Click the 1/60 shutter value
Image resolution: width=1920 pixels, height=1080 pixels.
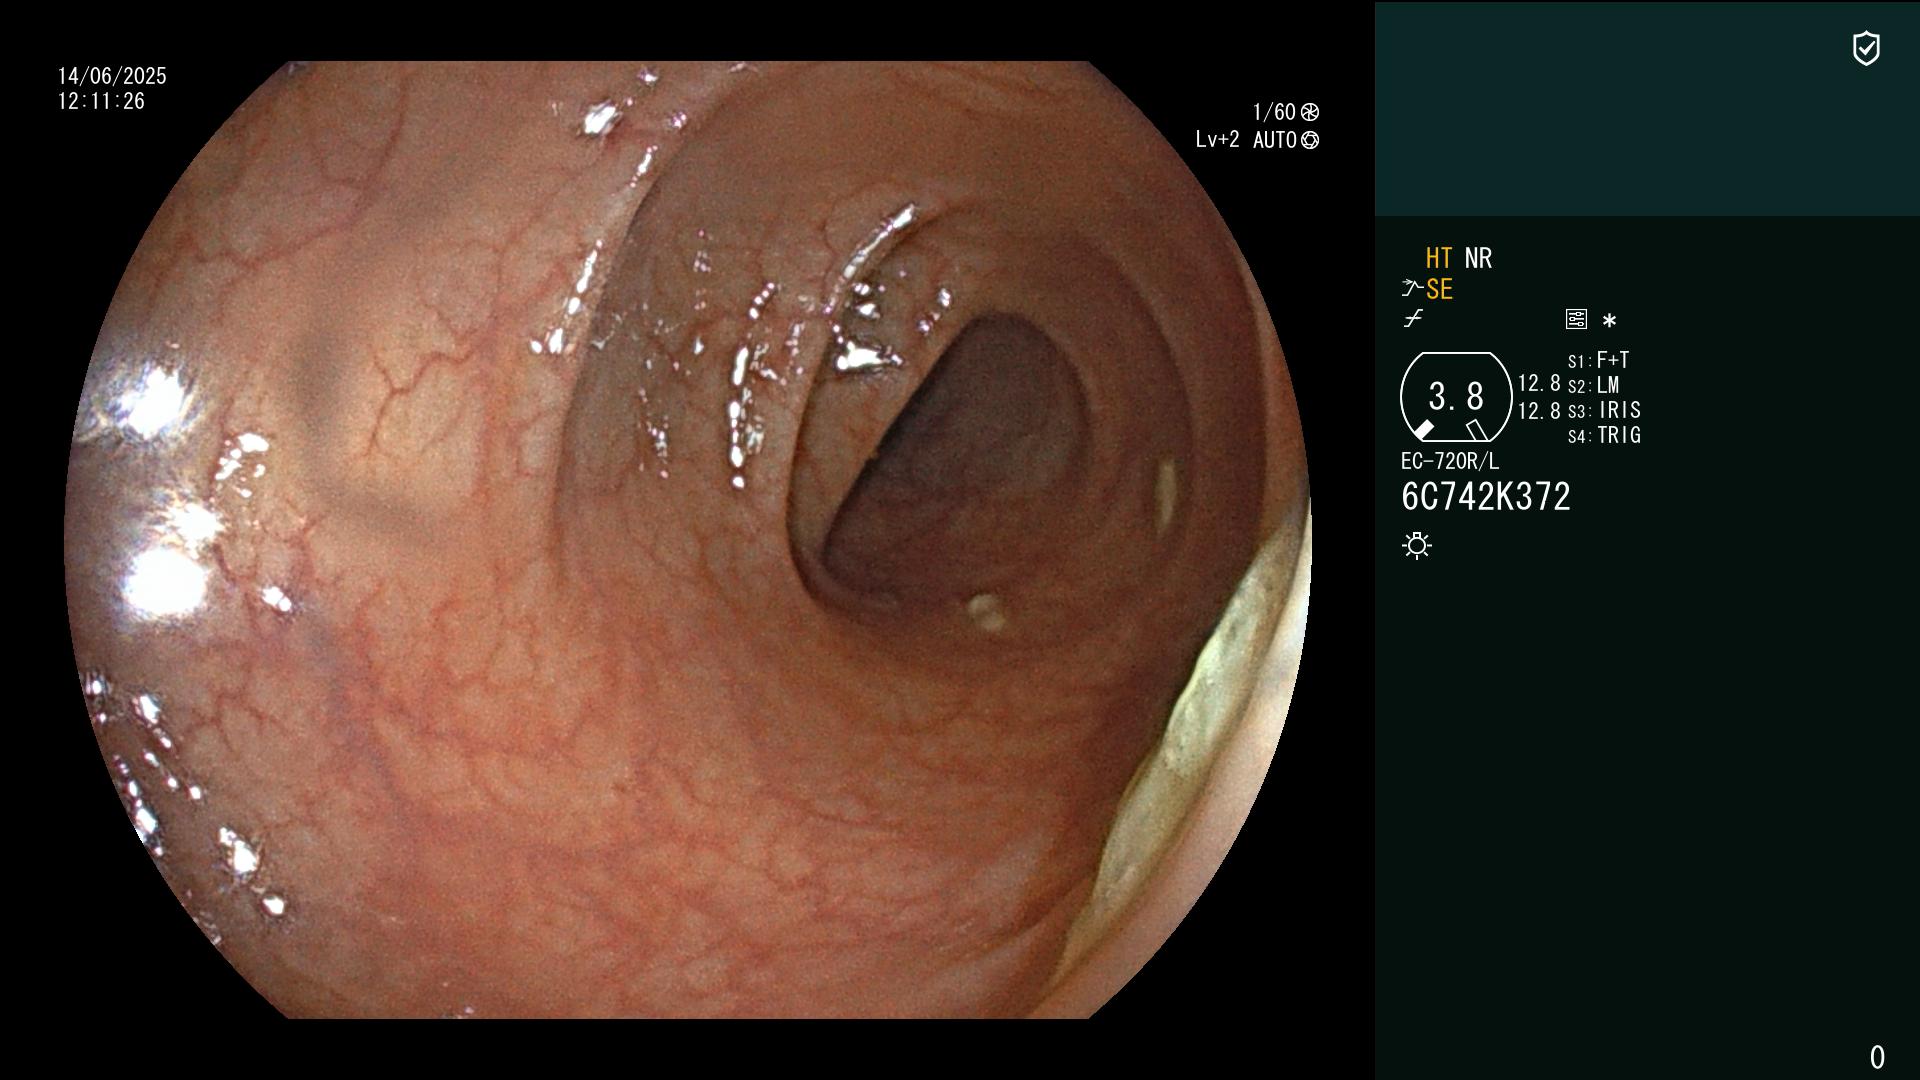tap(1274, 112)
